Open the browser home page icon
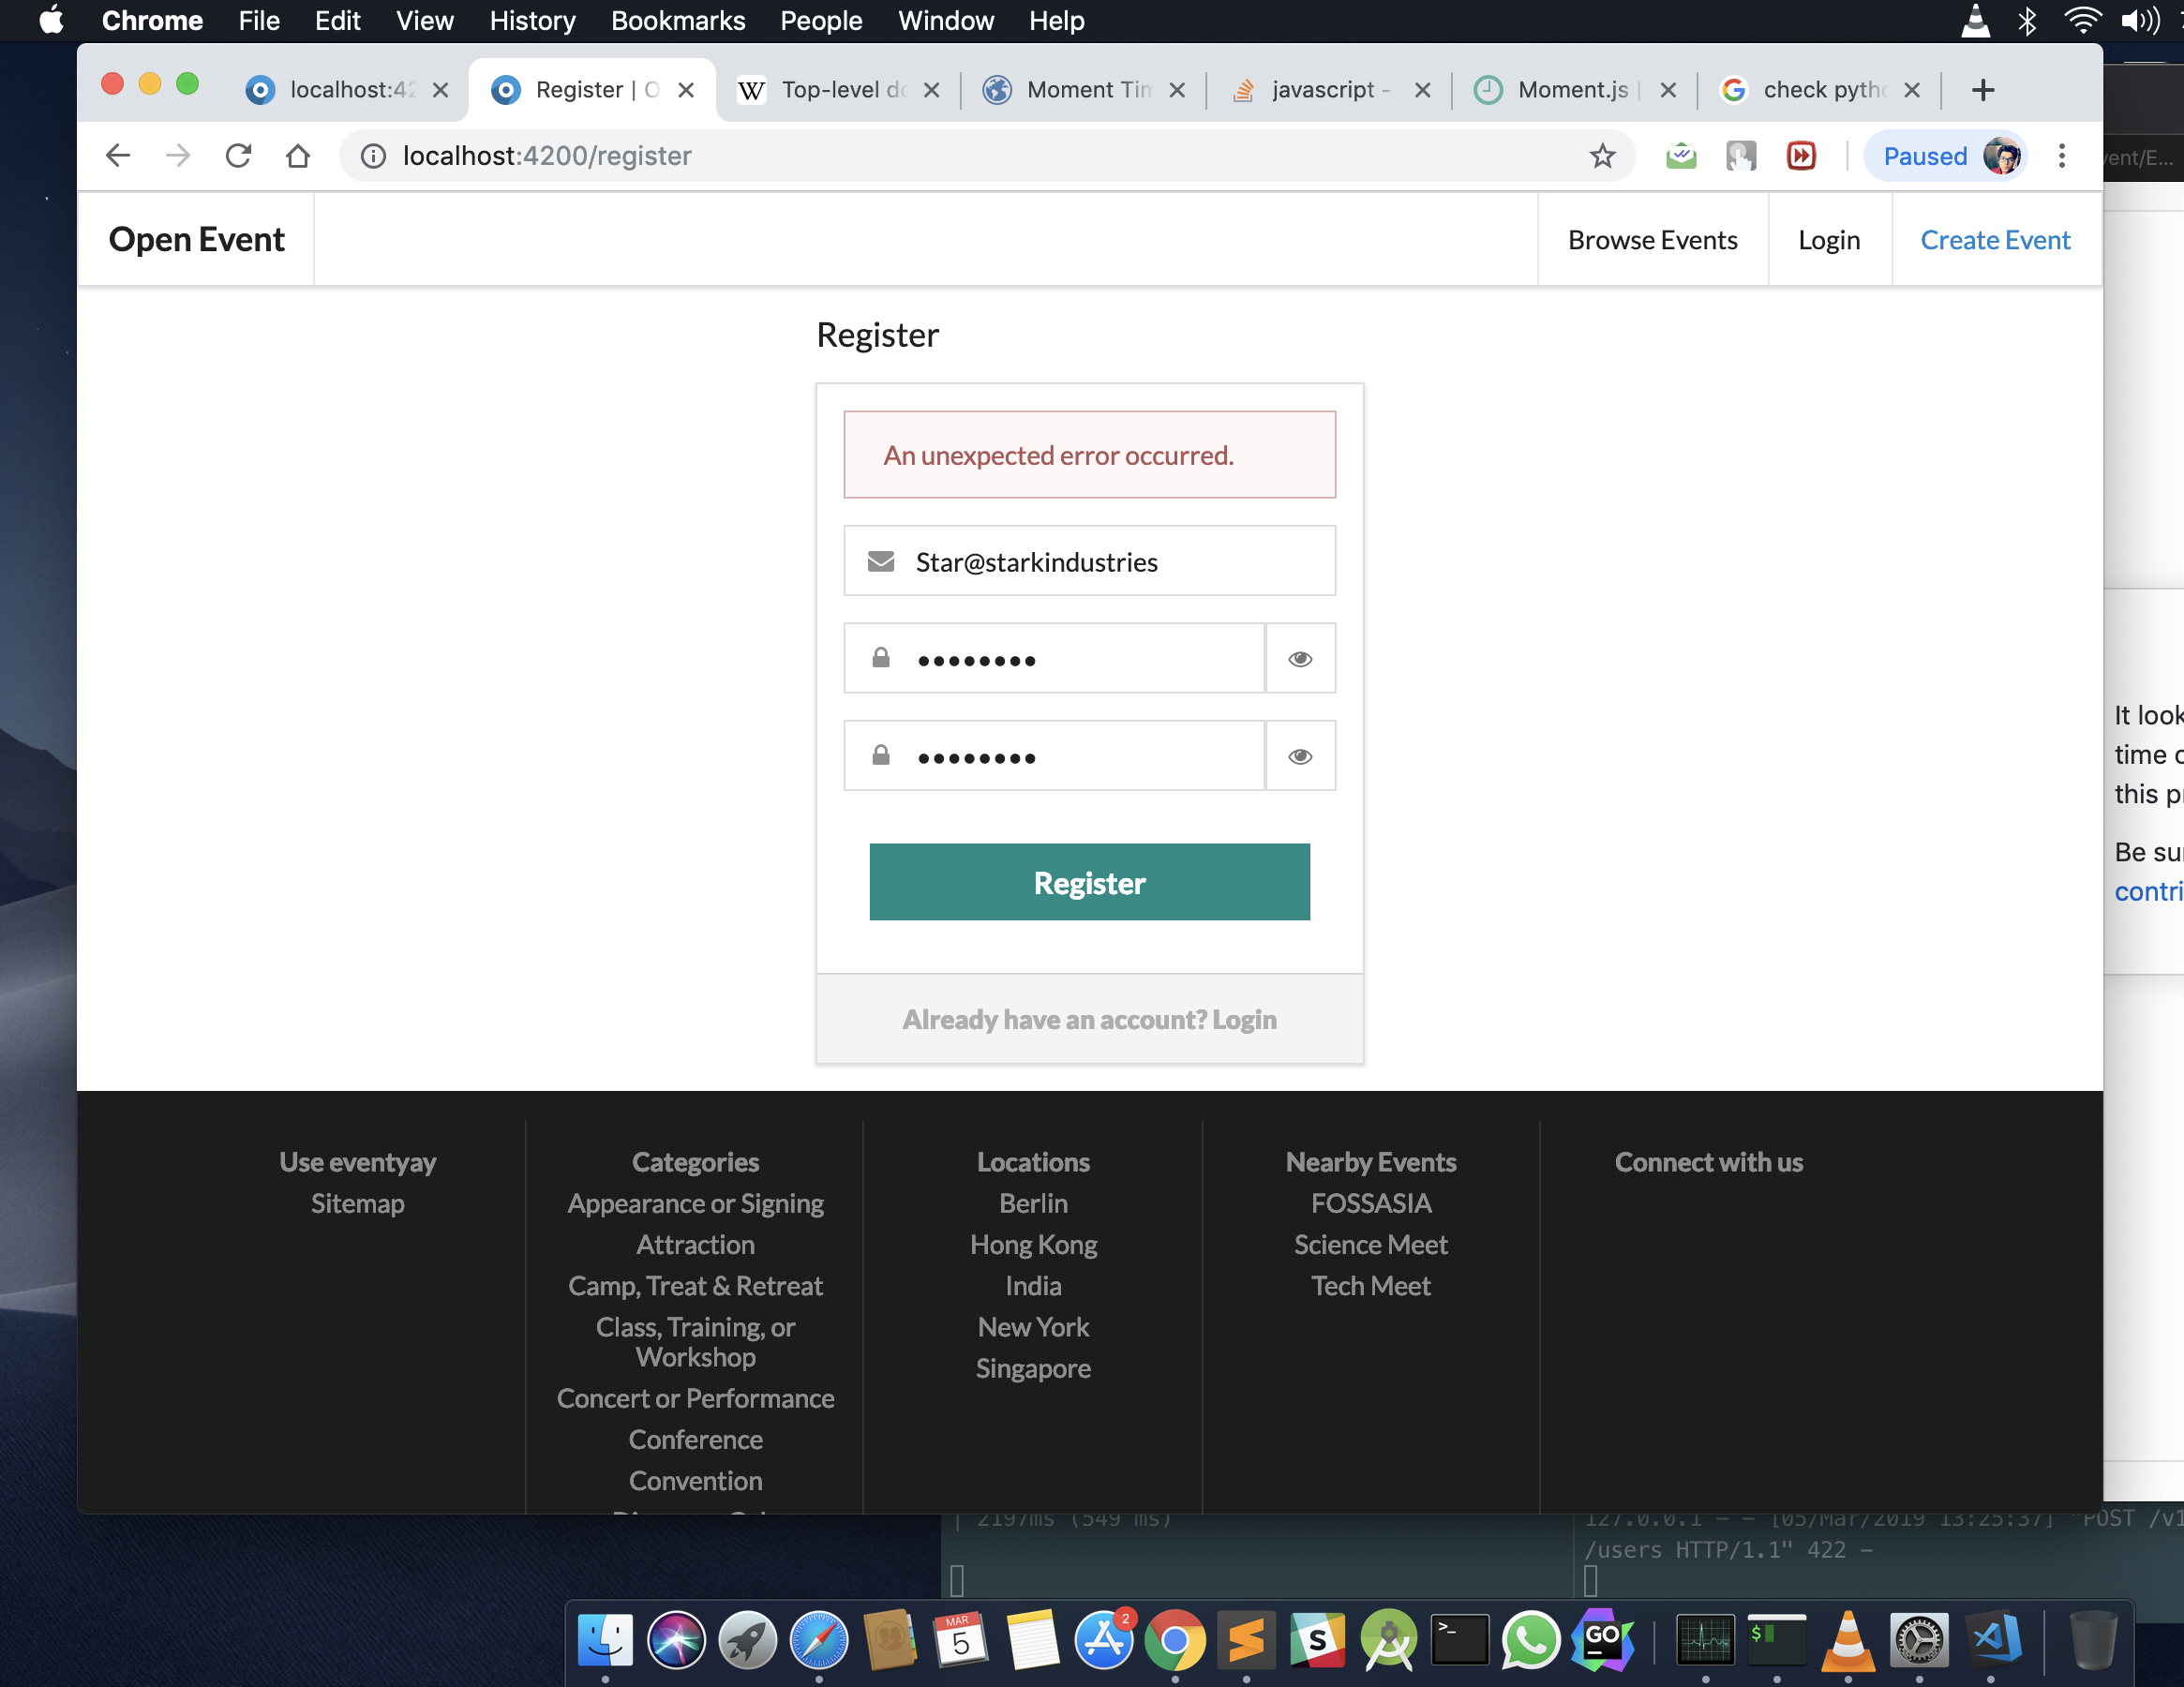The height and width of the screenshot is (1687, 2184). tap(298, 156)
